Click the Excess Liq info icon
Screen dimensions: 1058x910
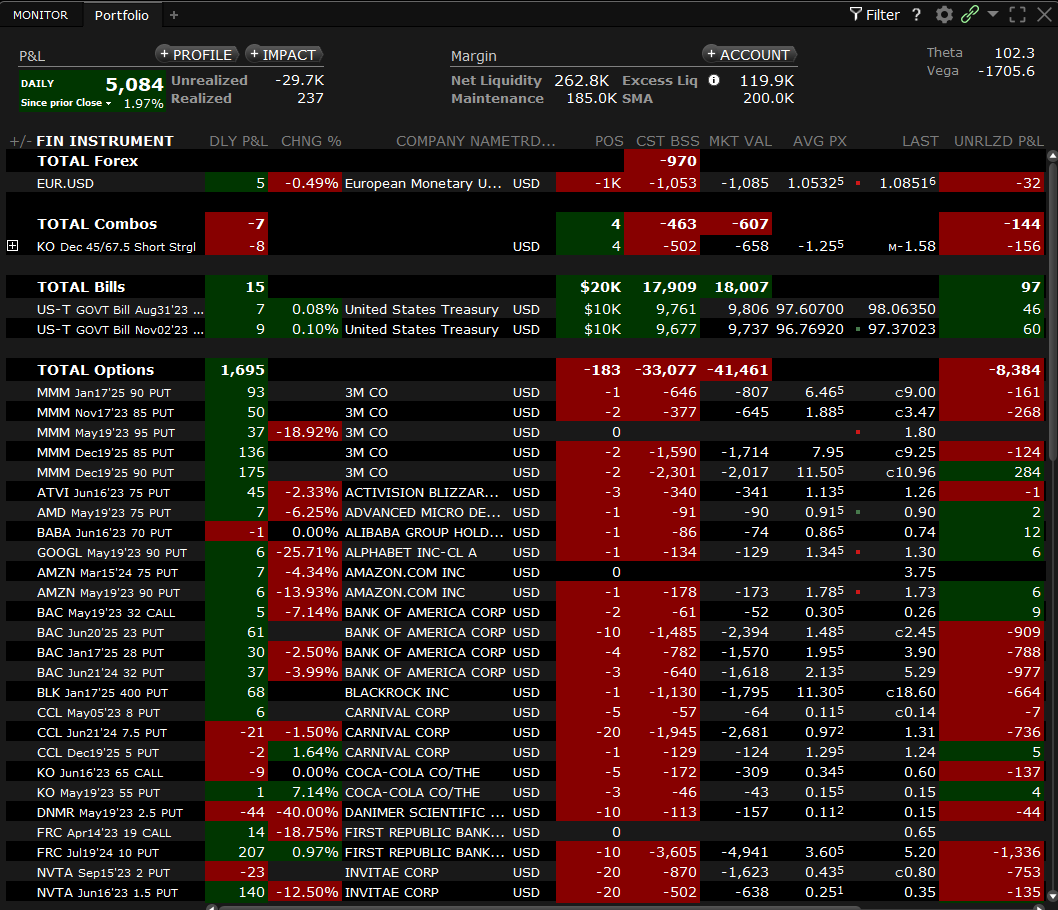[714, 80]
